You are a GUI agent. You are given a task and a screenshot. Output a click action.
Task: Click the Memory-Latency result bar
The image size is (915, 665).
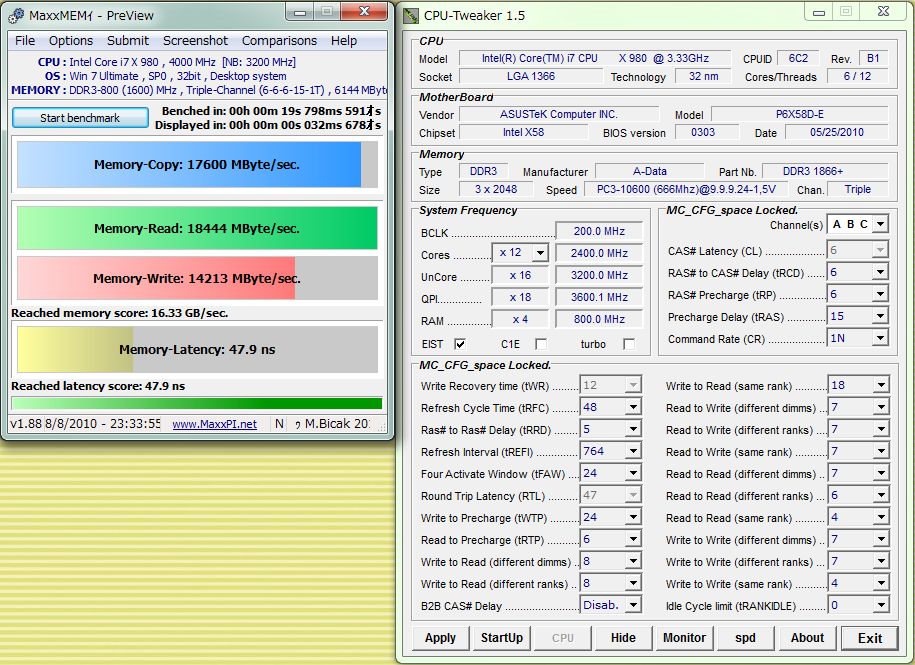coord(197,350)
